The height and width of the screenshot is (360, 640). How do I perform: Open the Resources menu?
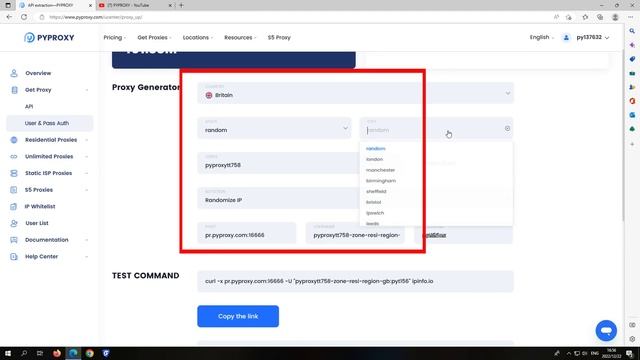pyautogui.click(x=240, y=38)
